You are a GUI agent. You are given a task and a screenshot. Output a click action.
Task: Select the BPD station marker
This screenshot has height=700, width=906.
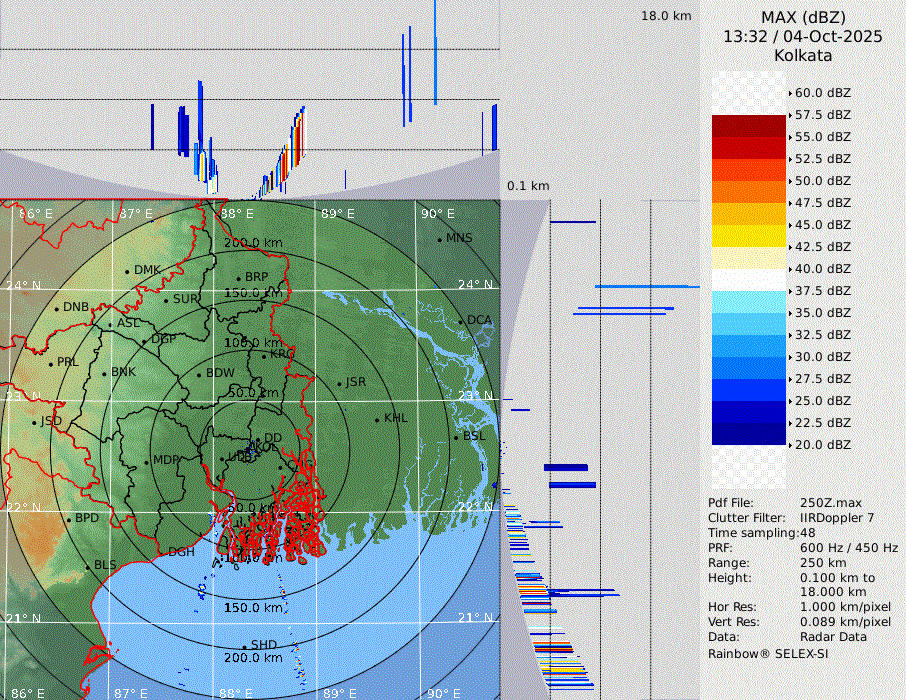pyautogui.click(x=68, y=519)
